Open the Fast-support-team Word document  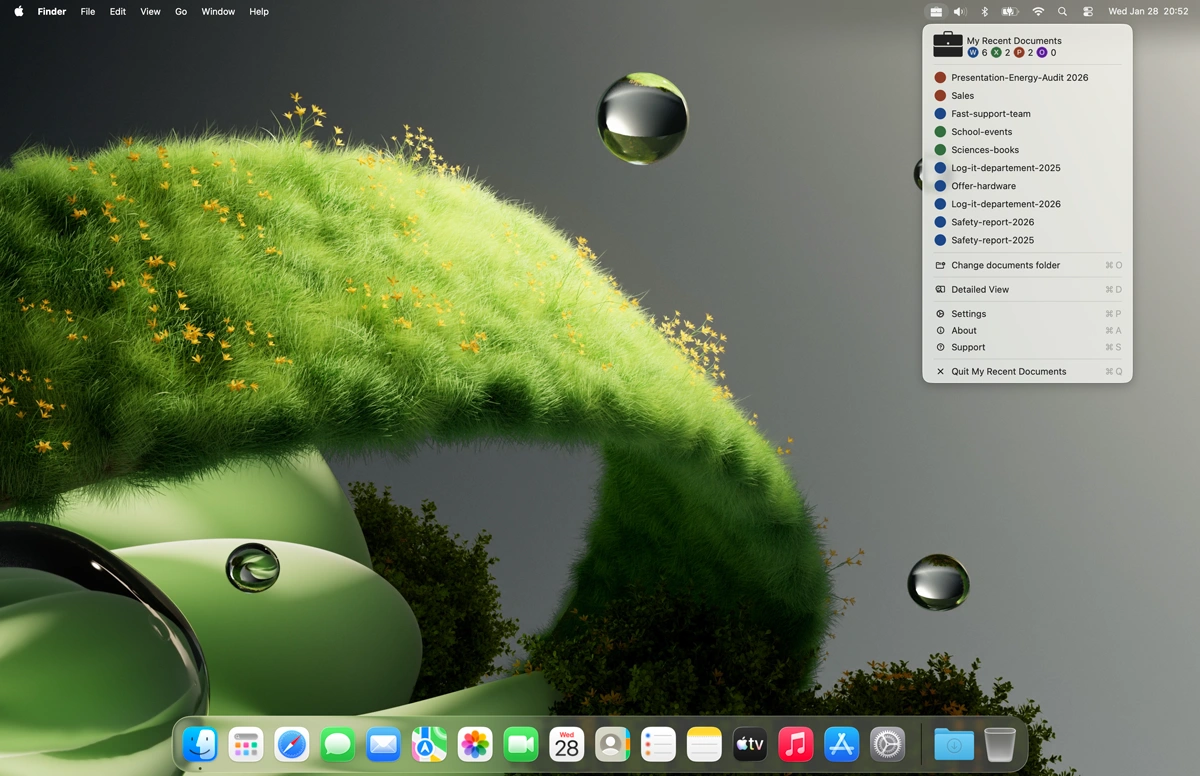pyautogui.click(x=989, y=113)
